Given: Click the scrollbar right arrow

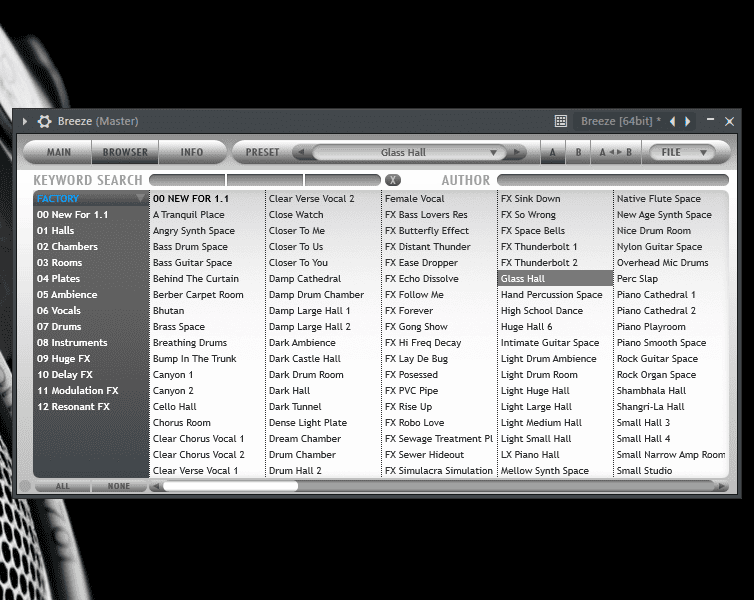Looking at the screenshot, I should coord(721,487).
